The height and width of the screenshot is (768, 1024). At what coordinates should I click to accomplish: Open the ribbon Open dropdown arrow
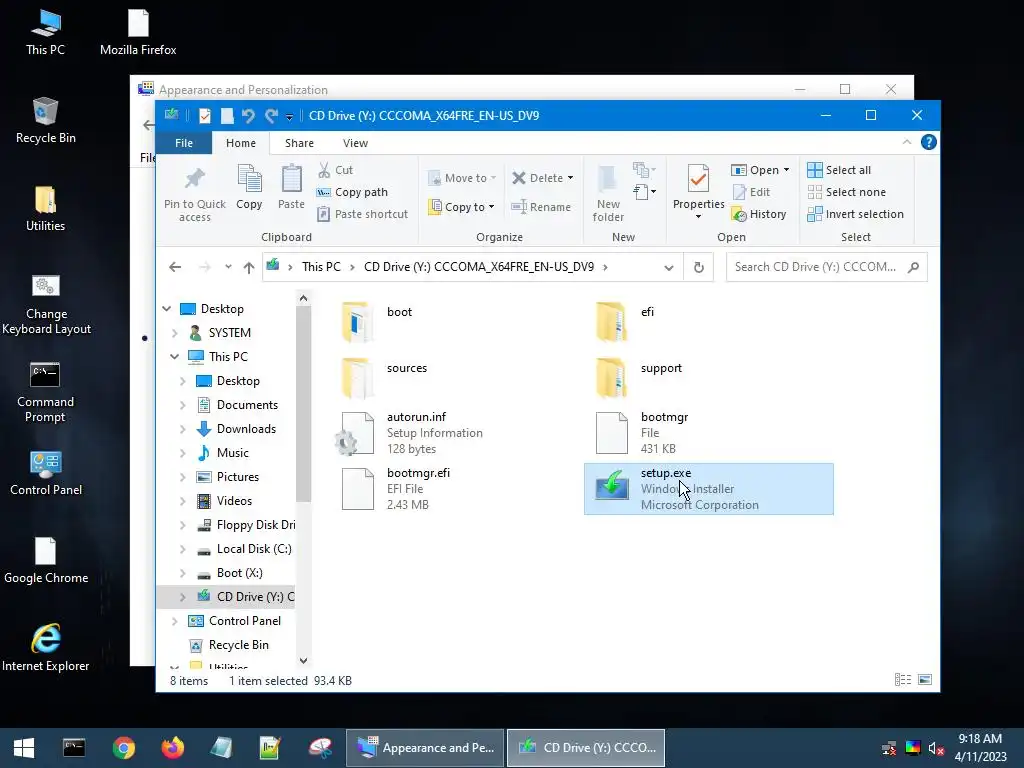(x=786, y=170)
